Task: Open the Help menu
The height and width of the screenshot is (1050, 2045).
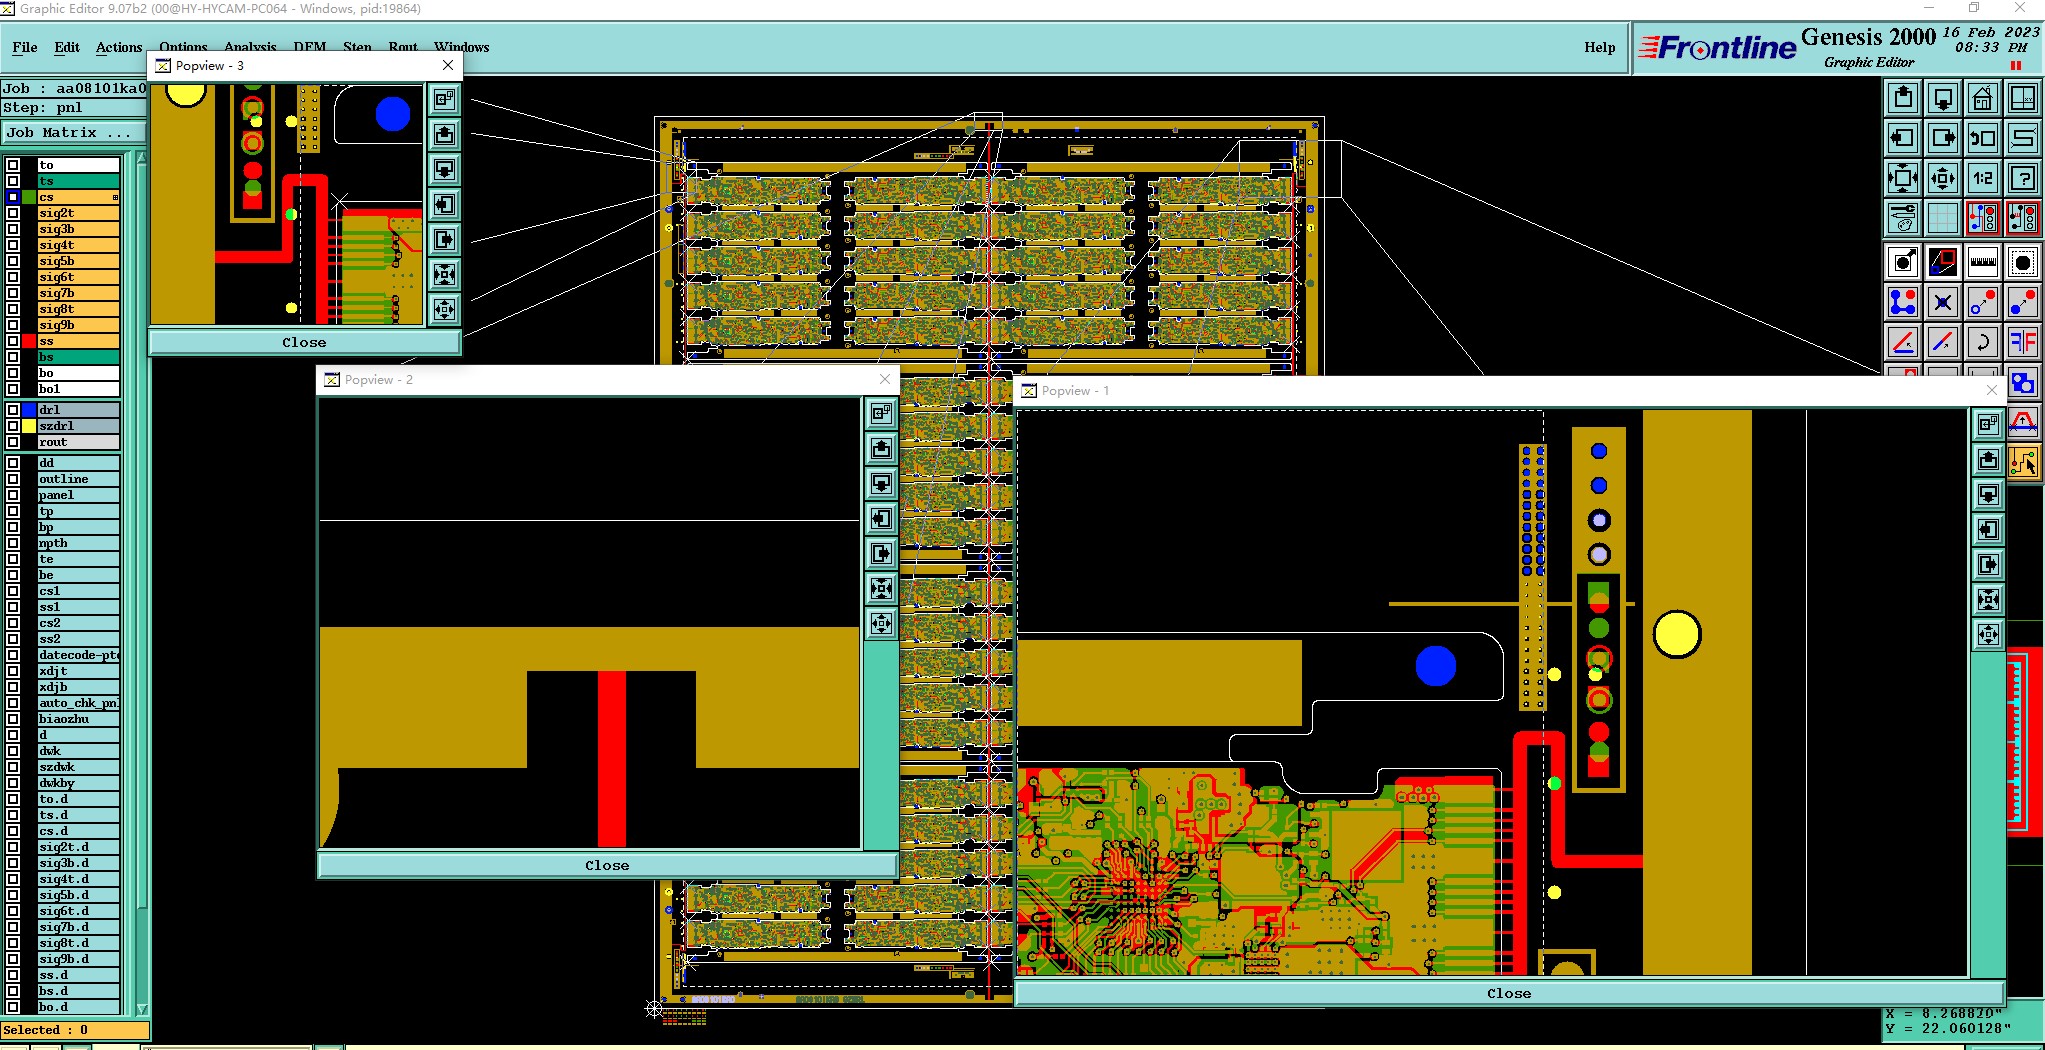Action: tap(1599, 47)
